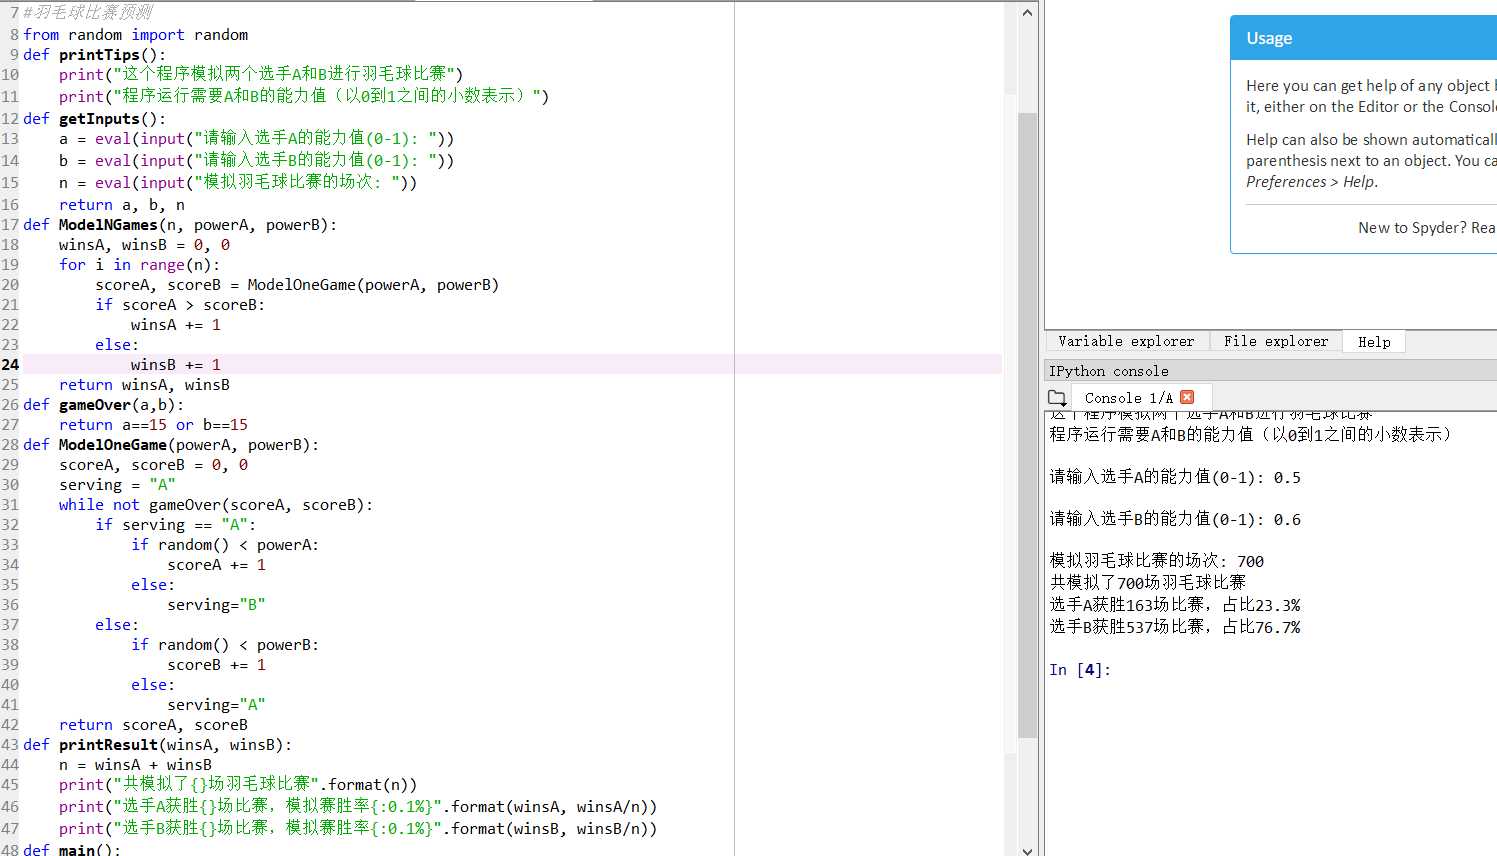Image resolution: width=1497 pixels, height=856 pixels.
Task: Select the Help tab
Action: (x=1374, y=342)
